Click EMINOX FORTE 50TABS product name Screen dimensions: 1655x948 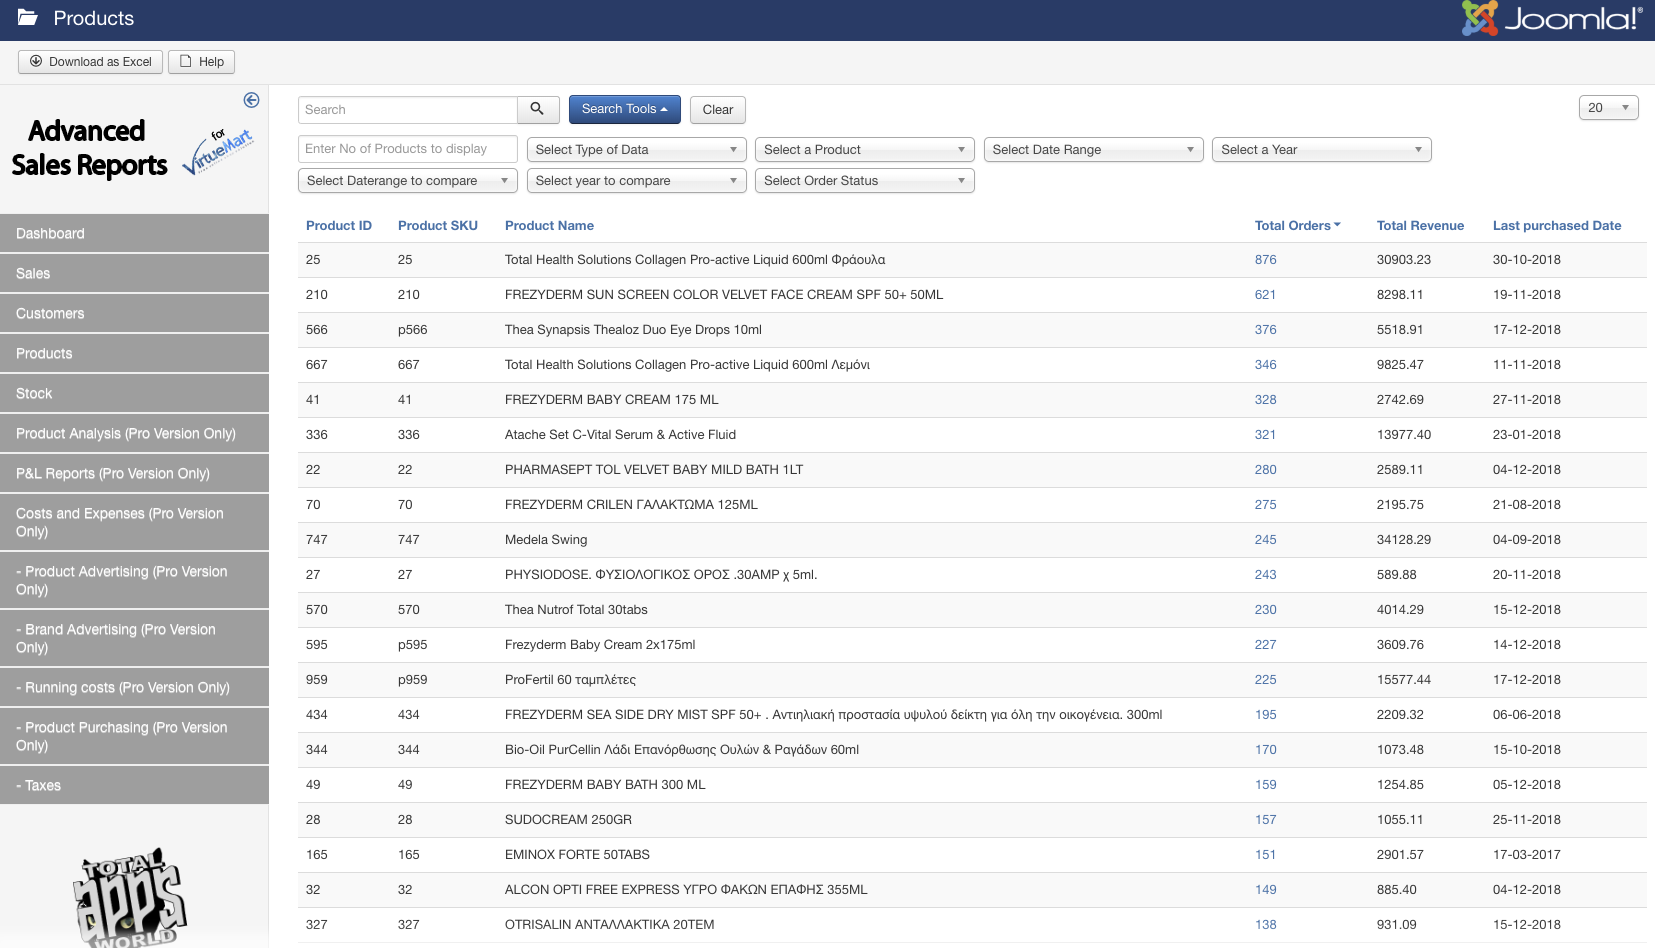point(577,855)
